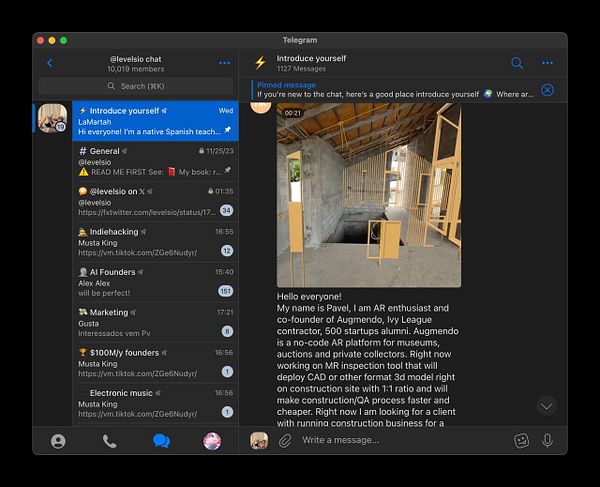Image resolution: width=600 pixels, height=487 pixels.
Task: Click the lock icon beside 01:35
Action: coord(210,191)
